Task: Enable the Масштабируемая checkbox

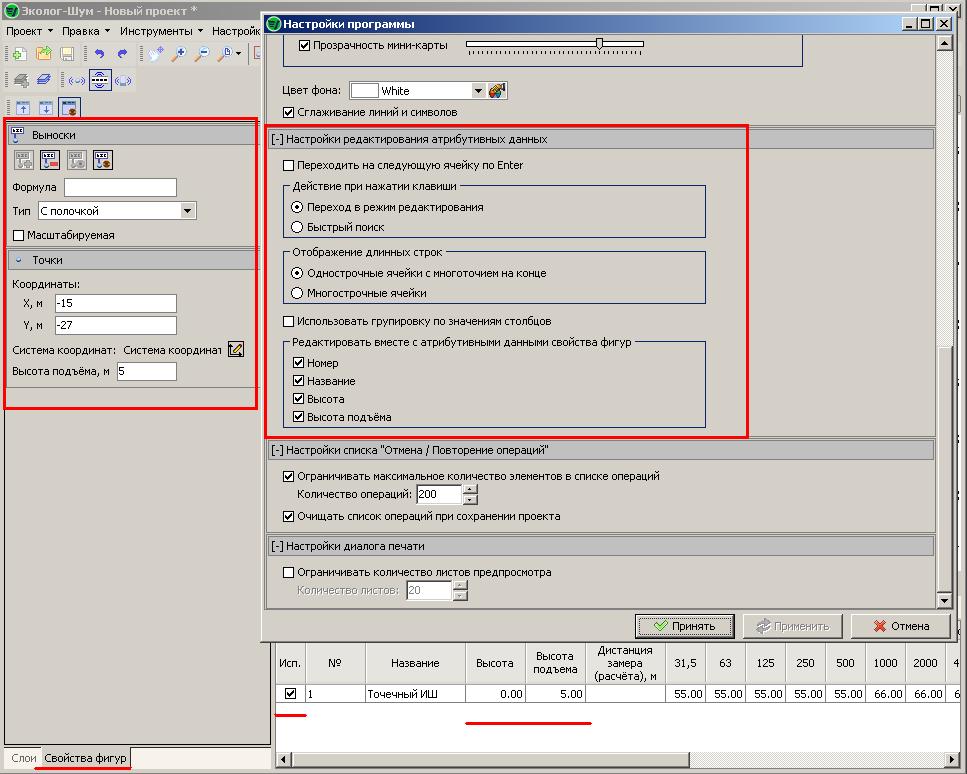Action: coord(19,235)
